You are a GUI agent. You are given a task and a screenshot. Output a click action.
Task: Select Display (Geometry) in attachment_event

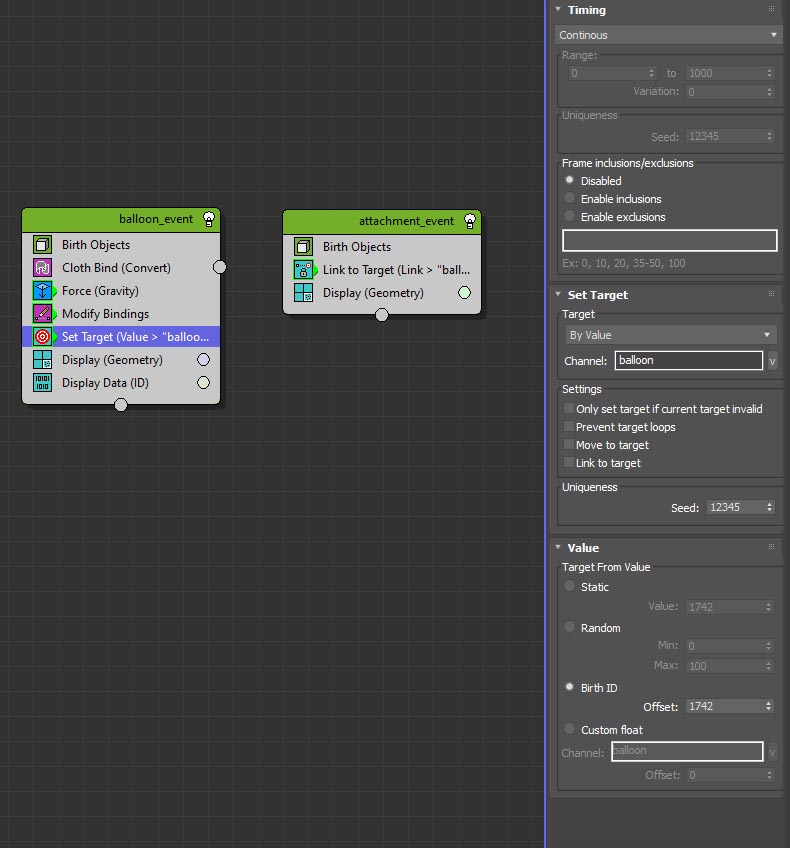[x=373, y=293]
